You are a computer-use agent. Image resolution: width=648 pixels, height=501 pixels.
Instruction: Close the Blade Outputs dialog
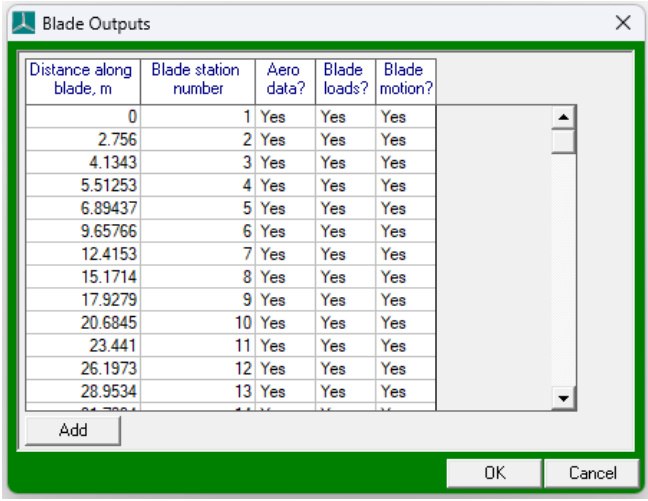pos(622,22)
